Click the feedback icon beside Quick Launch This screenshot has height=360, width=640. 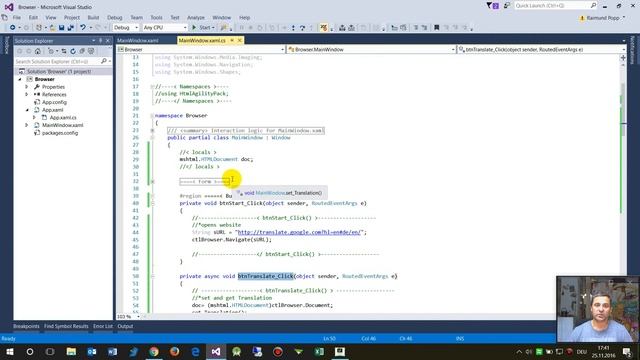pos(506,6)
